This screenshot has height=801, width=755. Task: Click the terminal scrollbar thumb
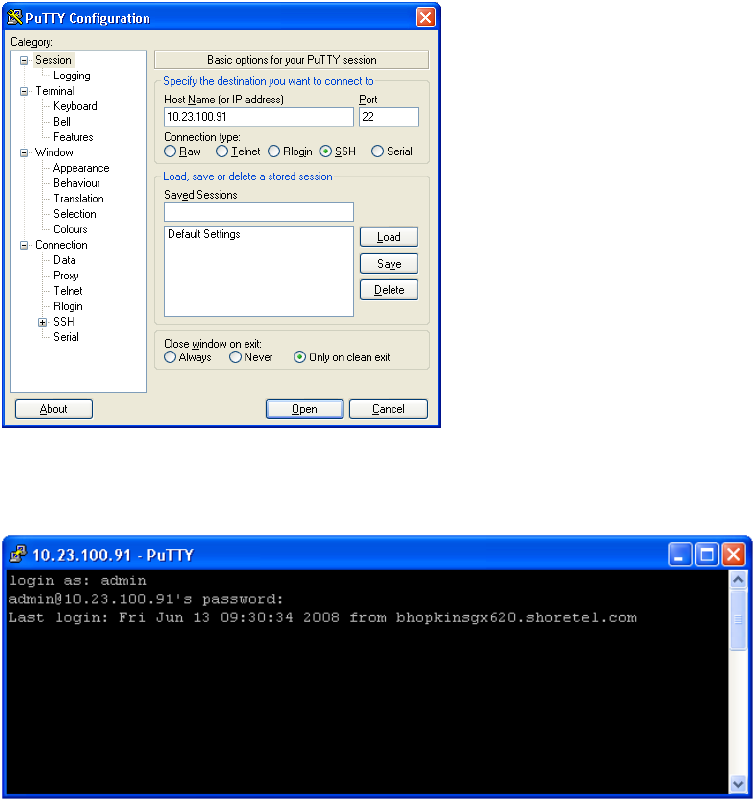pos(738,620)
